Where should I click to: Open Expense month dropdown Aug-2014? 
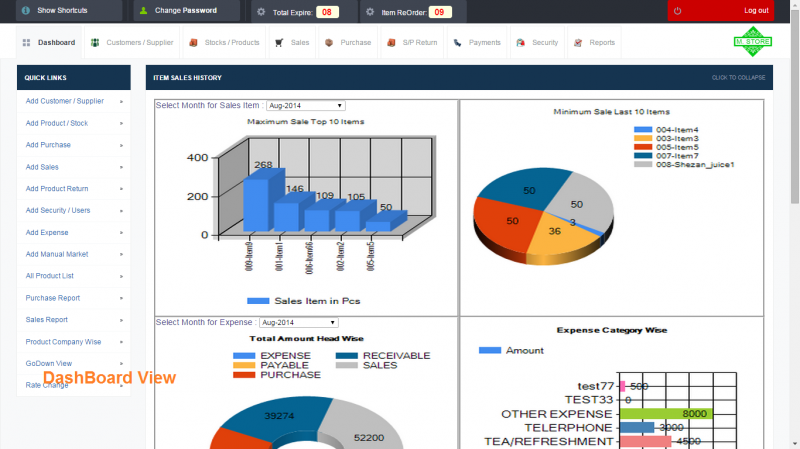click(298, 322)
